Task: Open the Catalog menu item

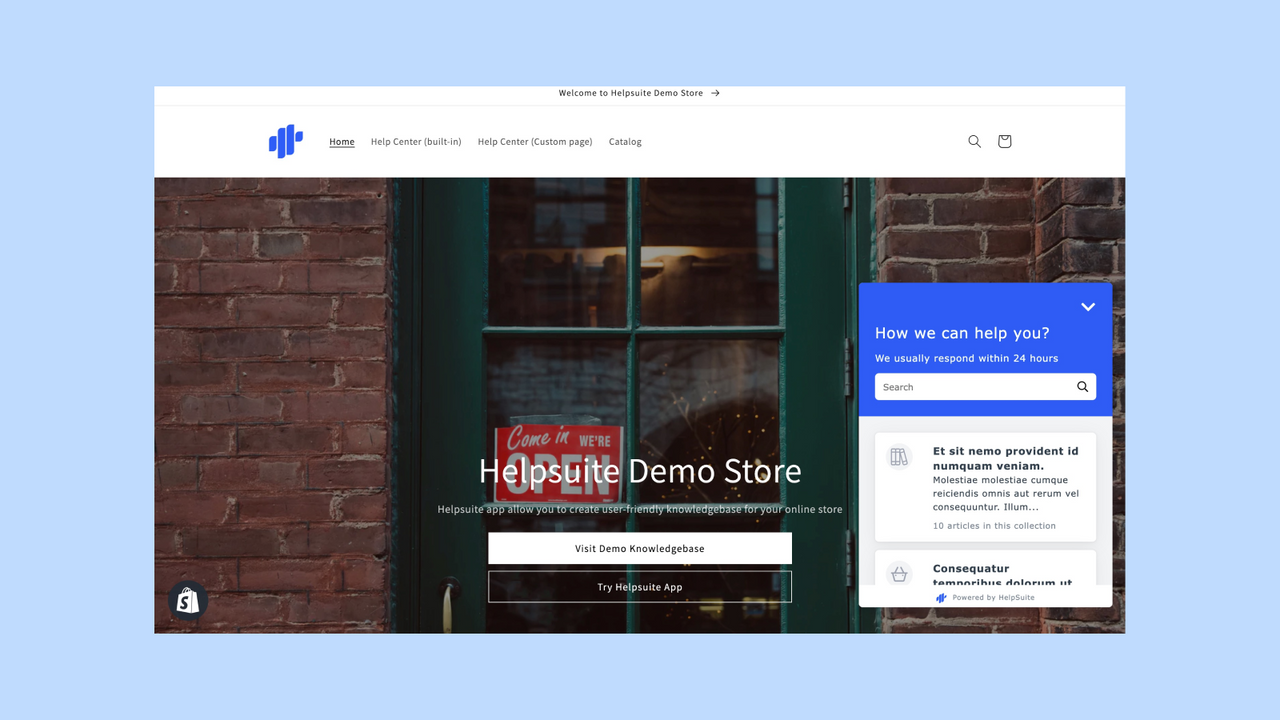Action: click(x=624, y=141)
